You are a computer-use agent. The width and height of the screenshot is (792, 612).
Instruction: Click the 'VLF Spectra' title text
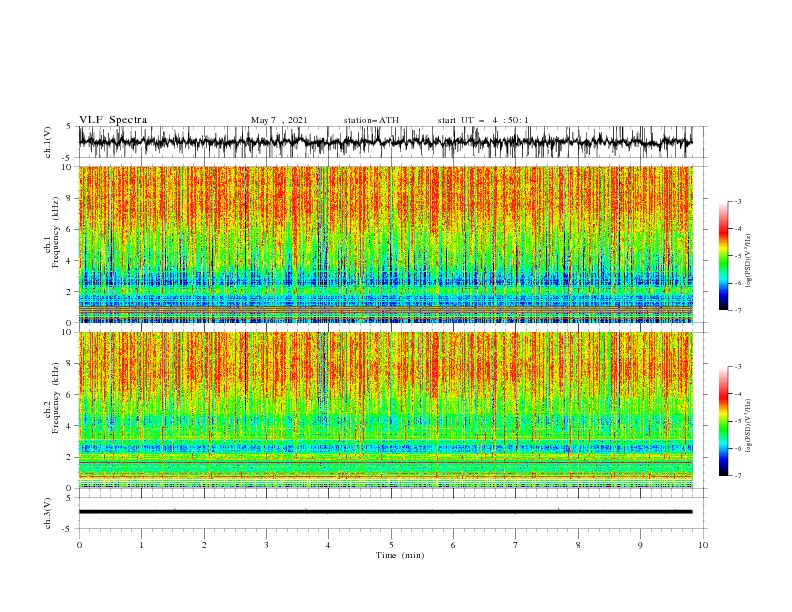click(x=113, y=120)
